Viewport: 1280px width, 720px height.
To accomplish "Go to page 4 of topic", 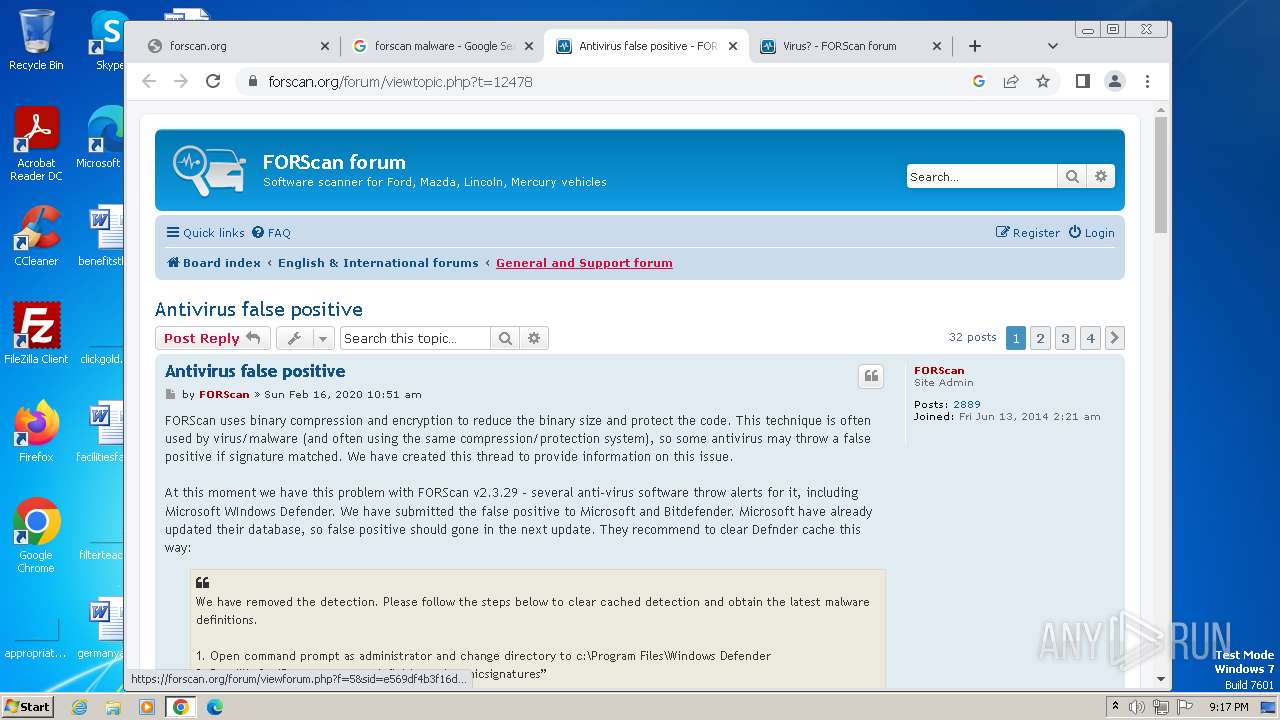I will coord(1090,338).
